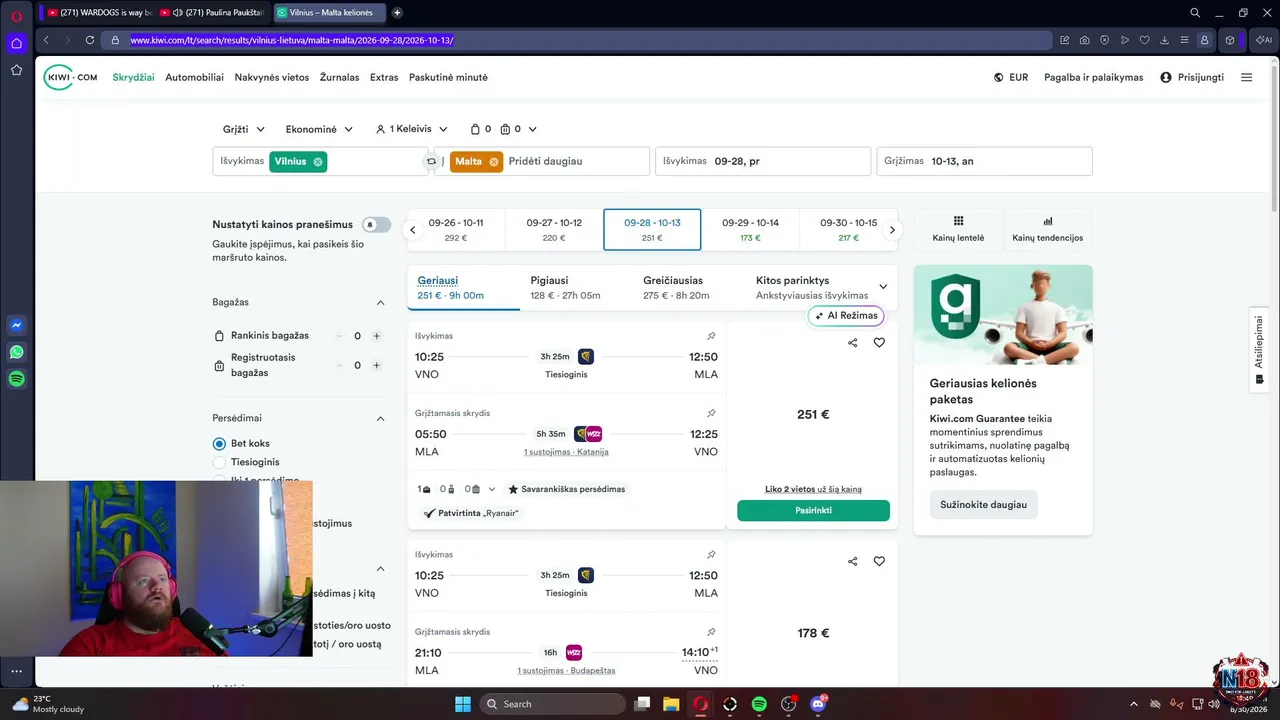Enable AI Režimas mode

tap(846, 316)
